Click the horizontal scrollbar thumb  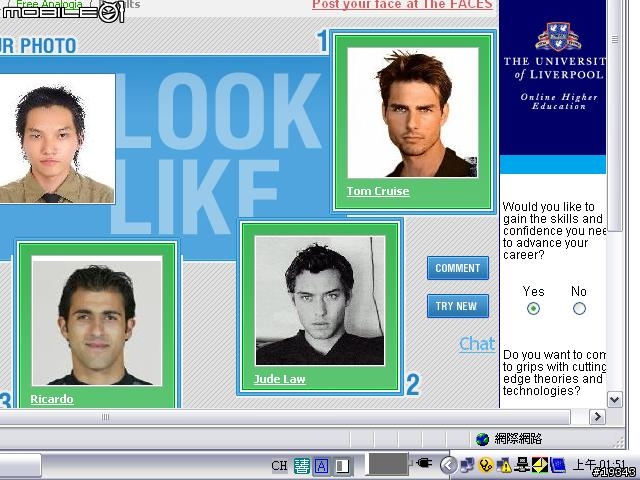(285, 417)
